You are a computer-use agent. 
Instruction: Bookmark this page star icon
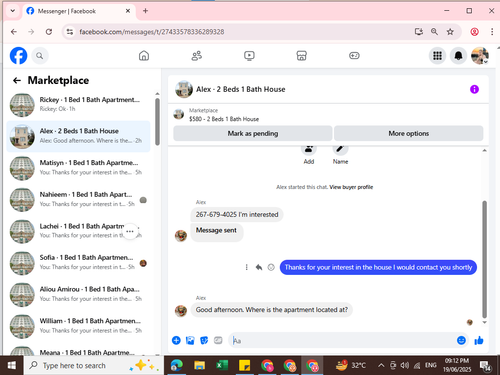[x=450, y=32]
